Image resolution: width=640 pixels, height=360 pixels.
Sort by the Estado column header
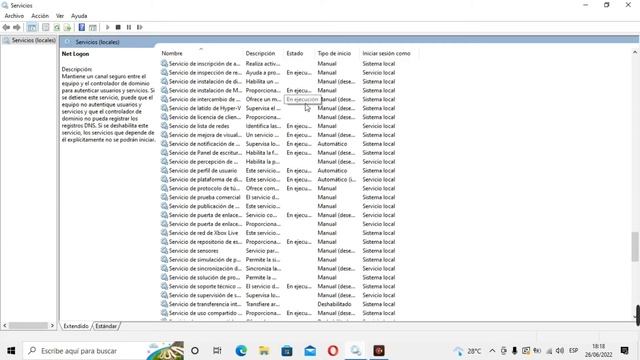(x=295, y=53)
